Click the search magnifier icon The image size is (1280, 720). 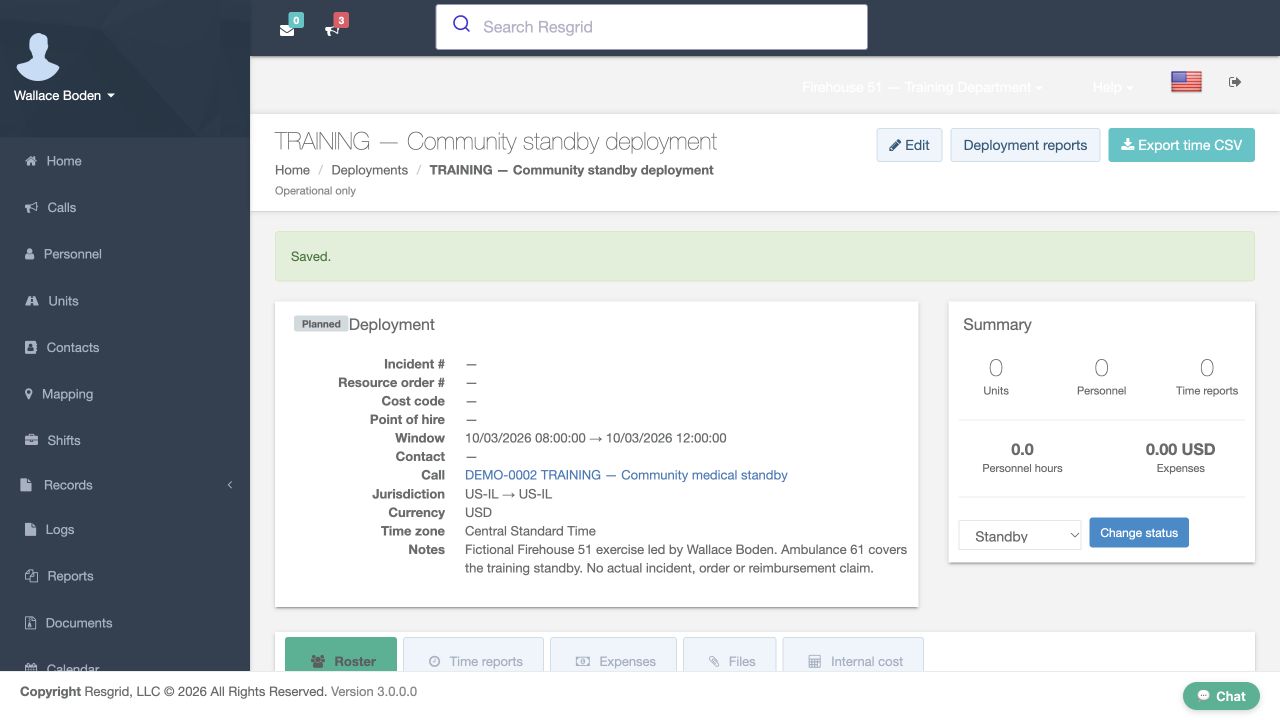[461, 25]
